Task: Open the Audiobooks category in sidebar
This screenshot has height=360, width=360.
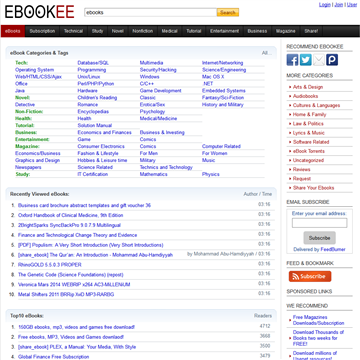Action: tap(305, 96)
